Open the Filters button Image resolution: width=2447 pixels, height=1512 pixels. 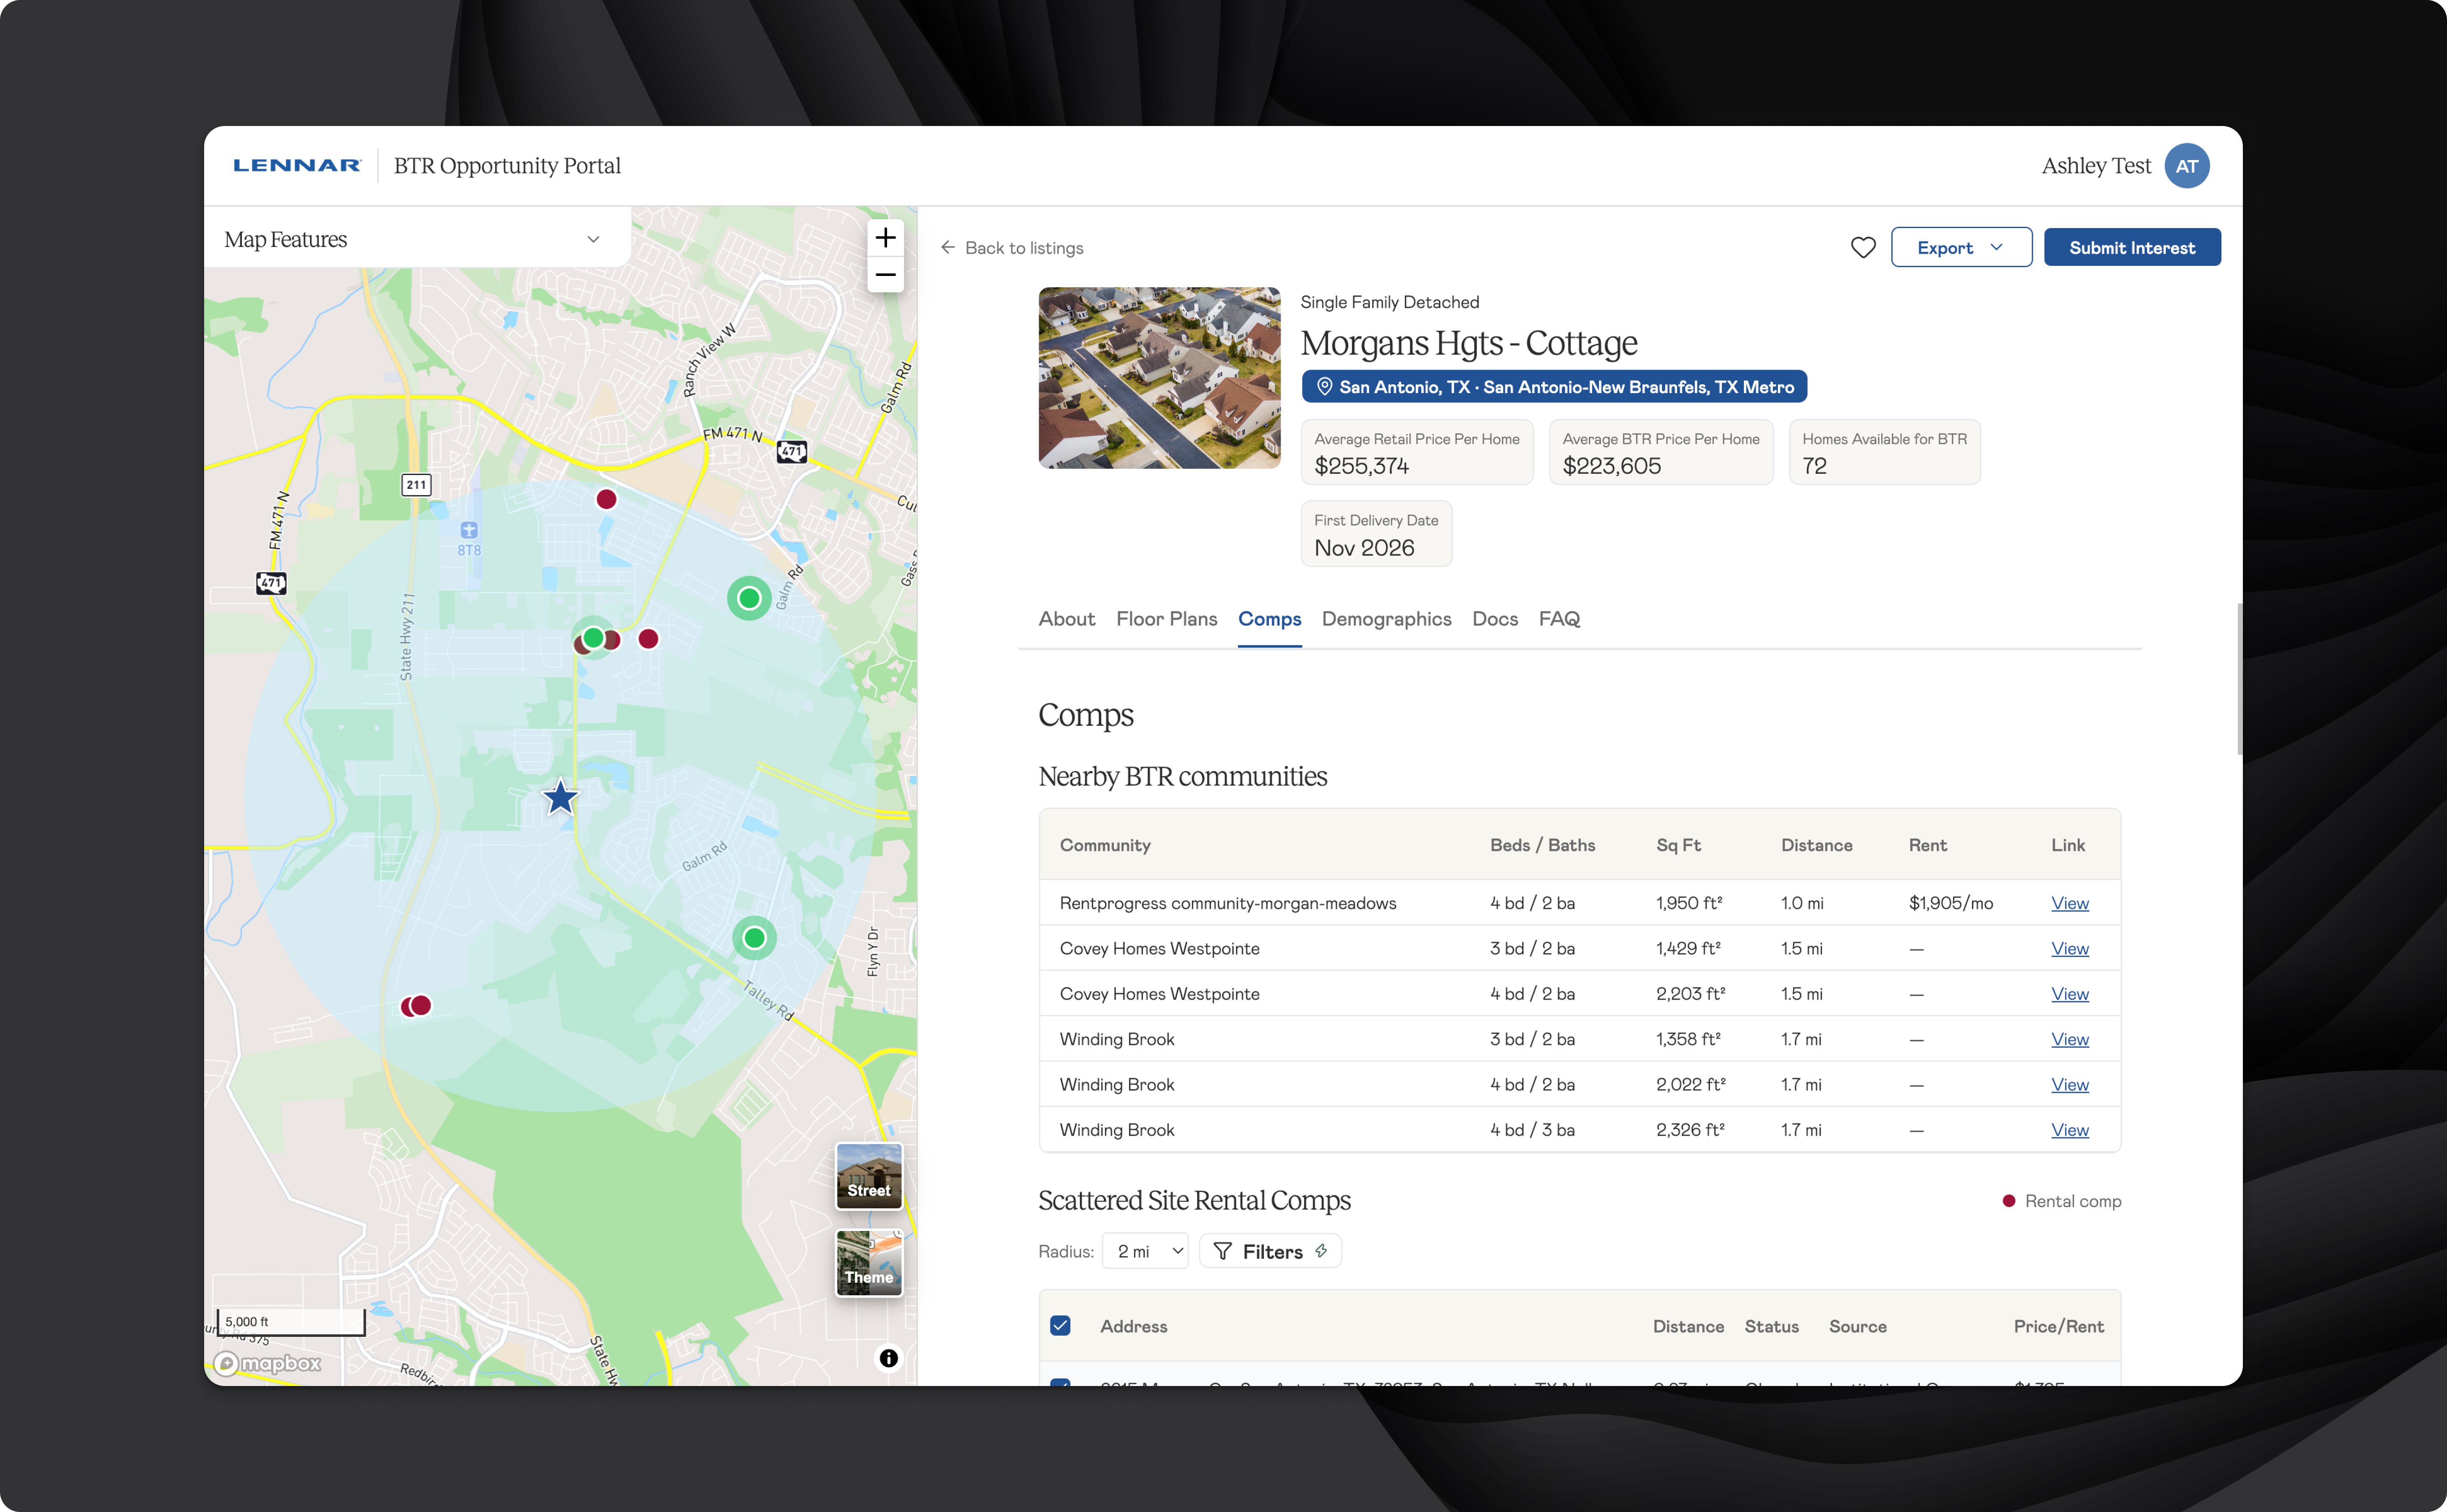coord(1270,1251)
